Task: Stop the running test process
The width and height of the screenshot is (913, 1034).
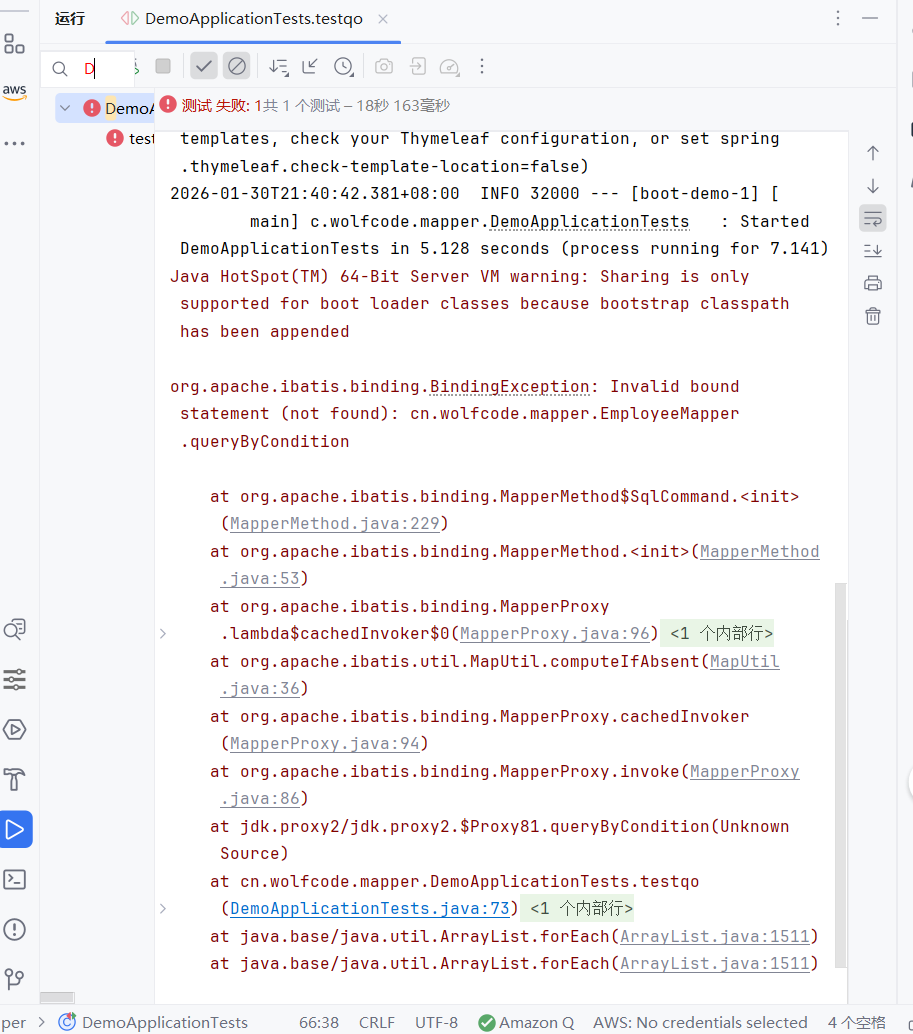Action: tap(163, 66)
